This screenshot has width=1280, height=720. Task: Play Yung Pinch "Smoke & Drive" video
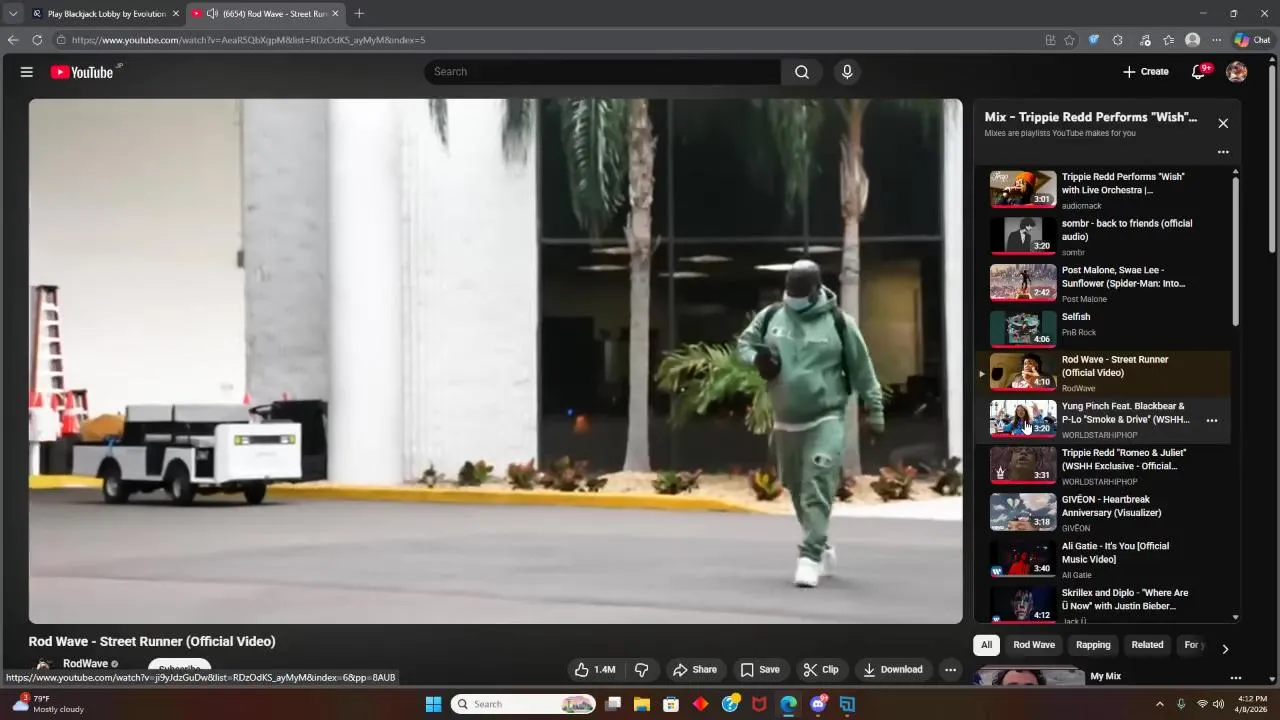[1105, 420]
